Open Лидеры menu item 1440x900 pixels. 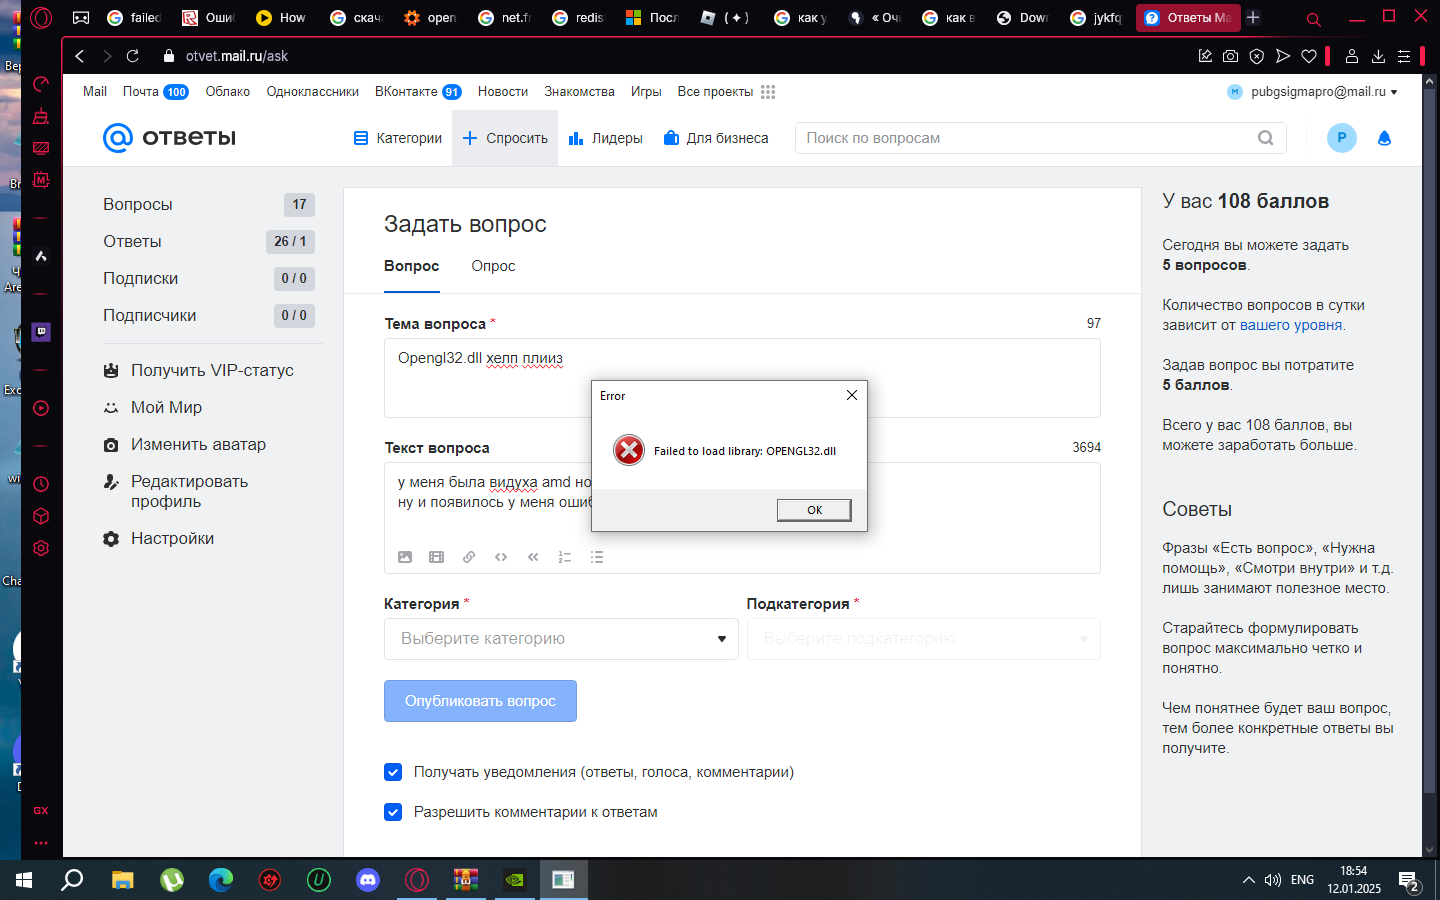point(605,138)
